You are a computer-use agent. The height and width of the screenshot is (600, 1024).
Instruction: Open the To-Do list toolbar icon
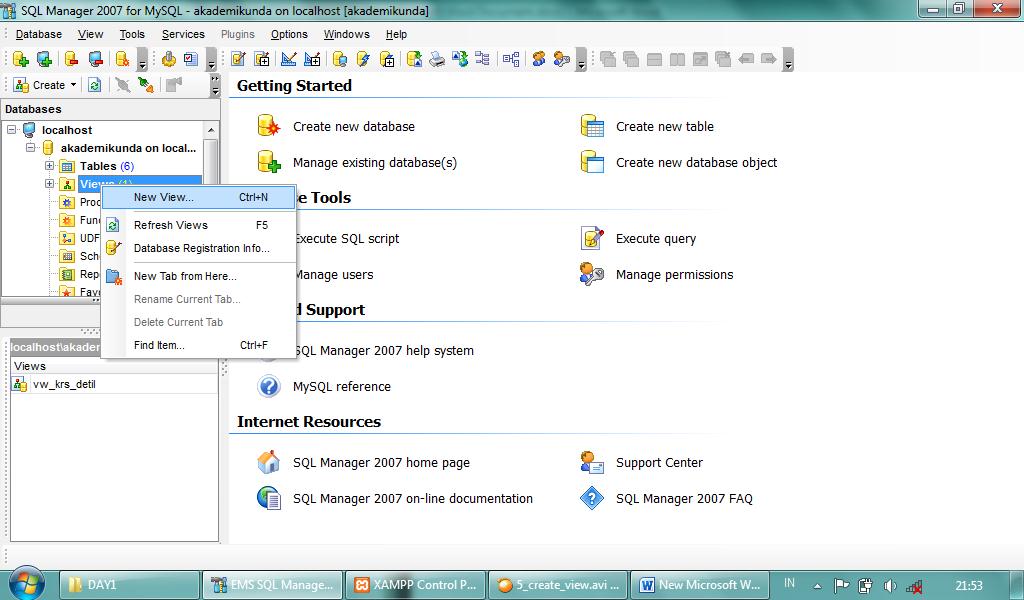click(x=191, y=59)
